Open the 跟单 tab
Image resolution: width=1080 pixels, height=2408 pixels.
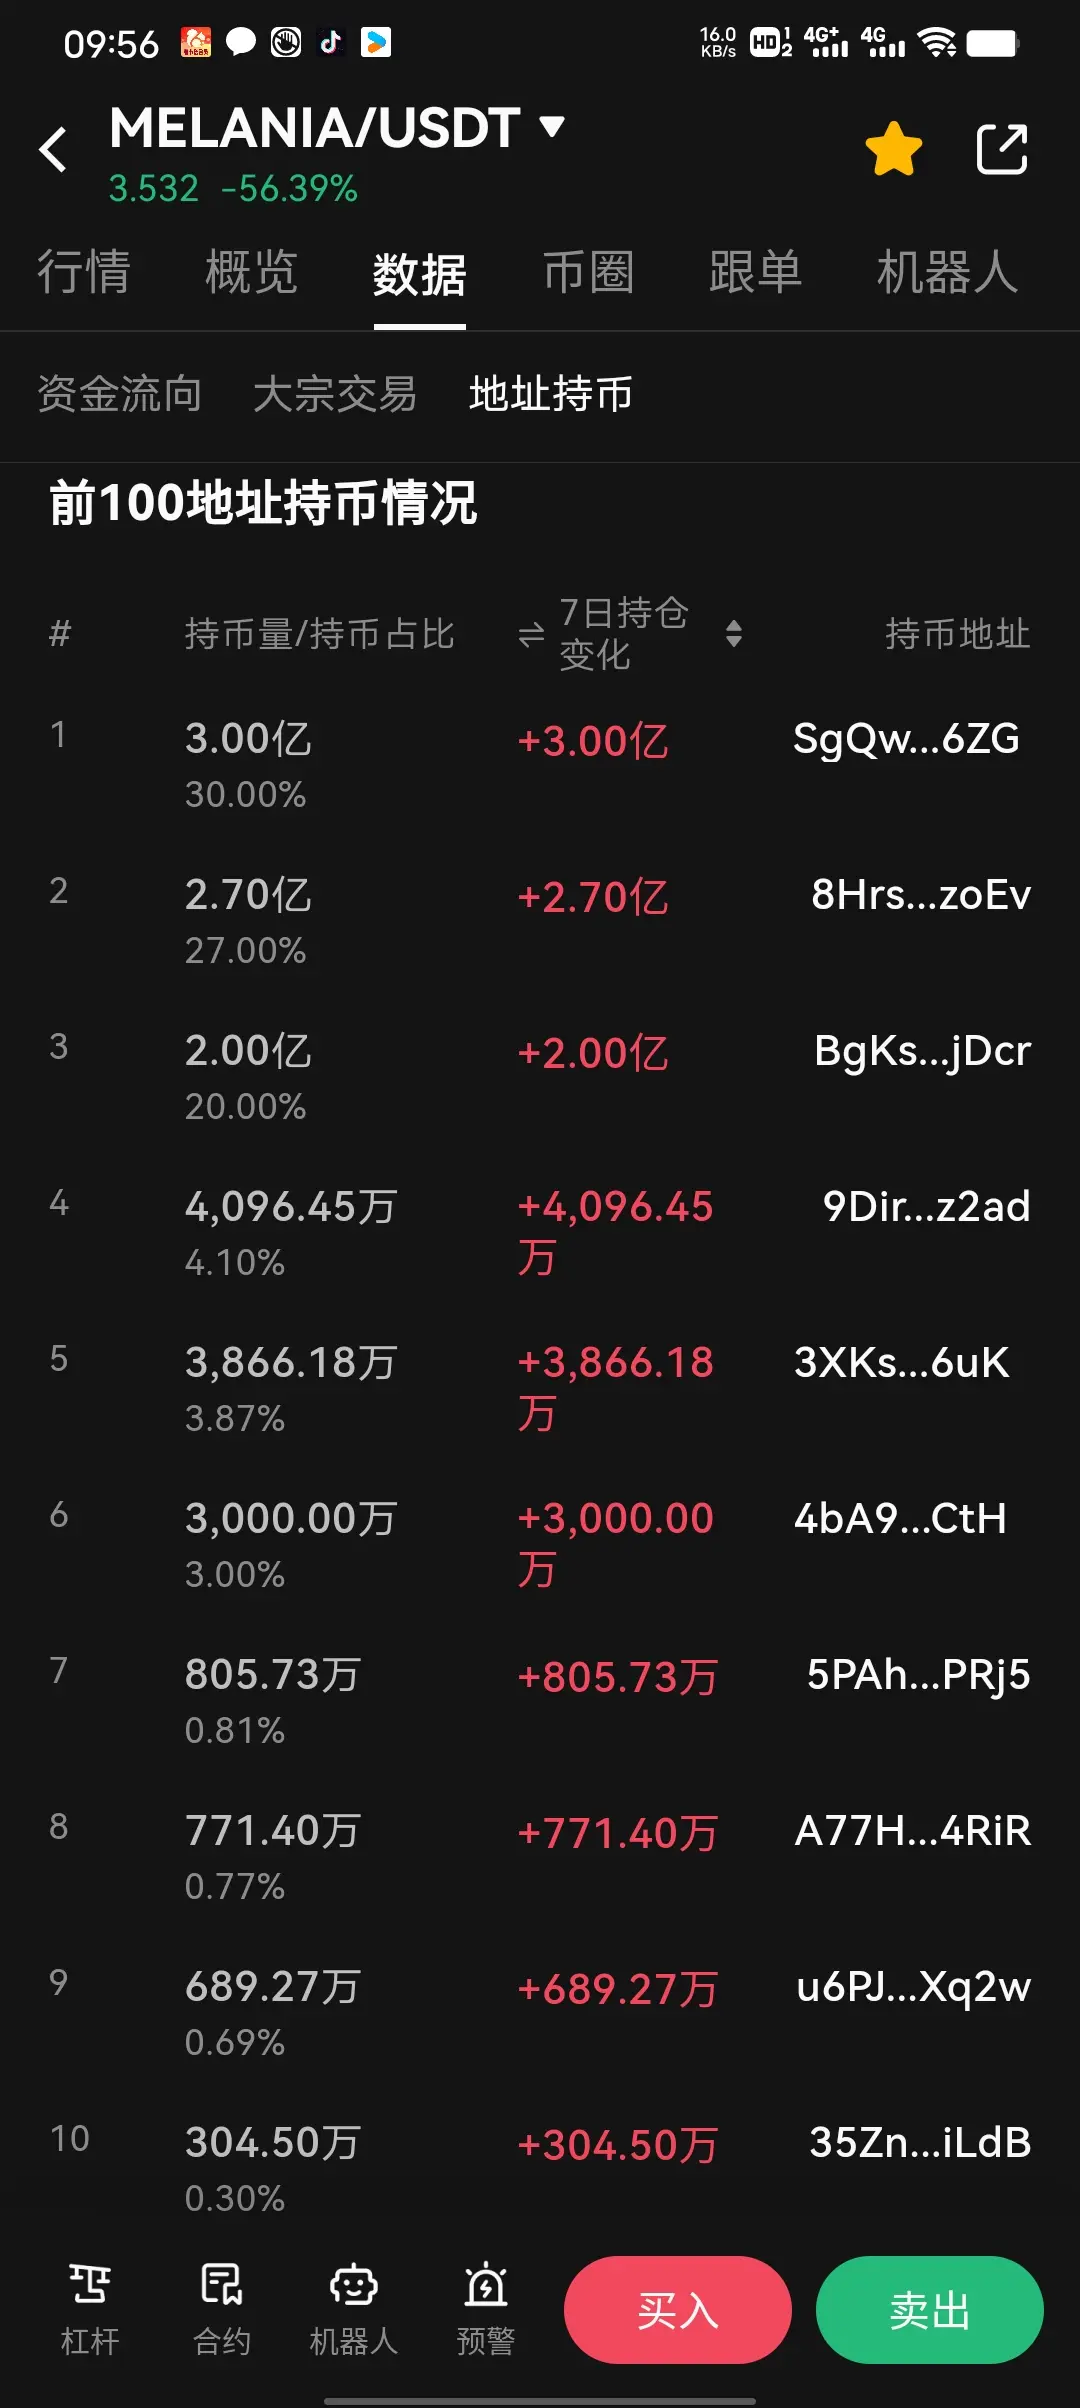pos(755,272)
